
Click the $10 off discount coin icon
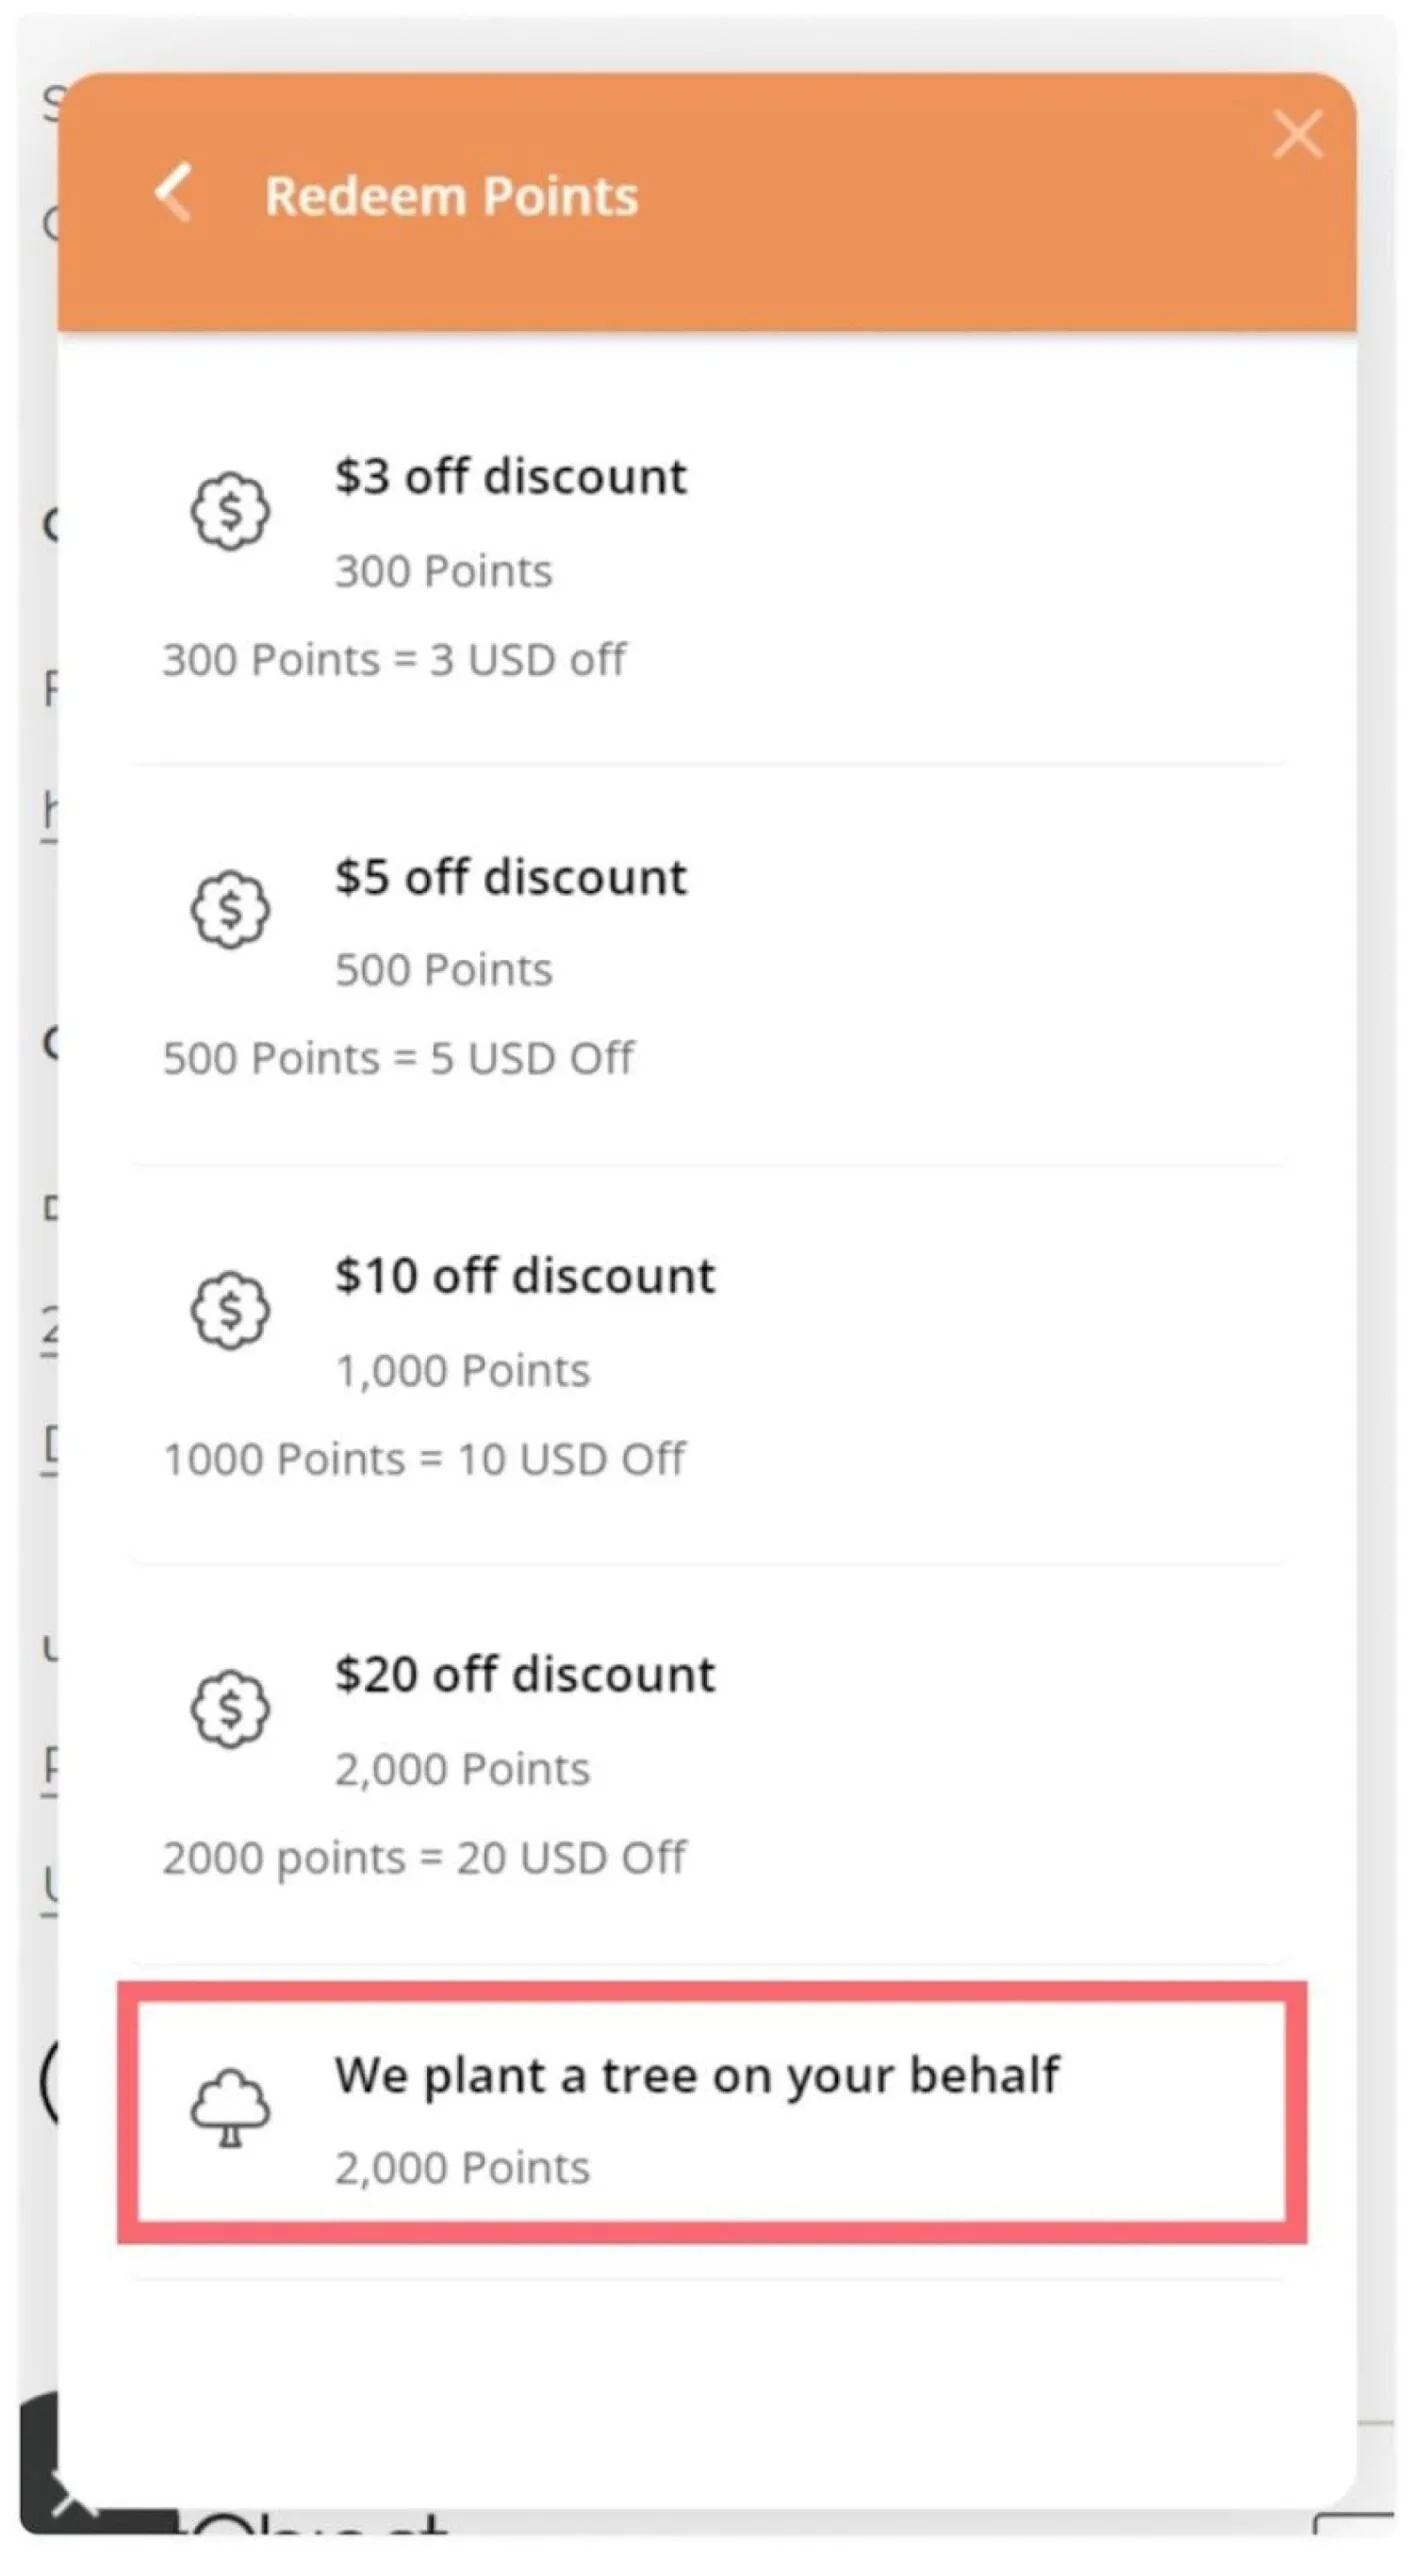pyautogui.click(x=230, y=1309)
